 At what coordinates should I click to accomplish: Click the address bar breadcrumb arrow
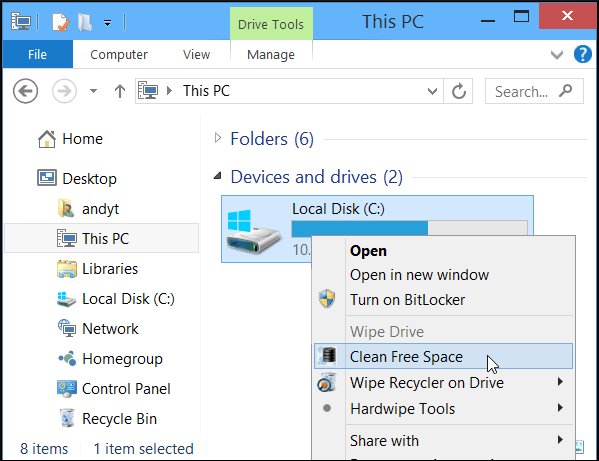[170, 91]
